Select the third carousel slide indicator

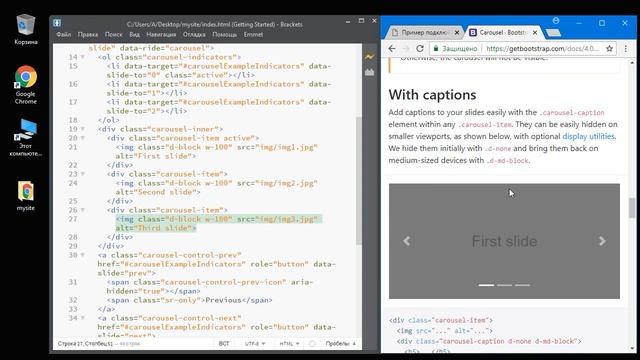522,285
